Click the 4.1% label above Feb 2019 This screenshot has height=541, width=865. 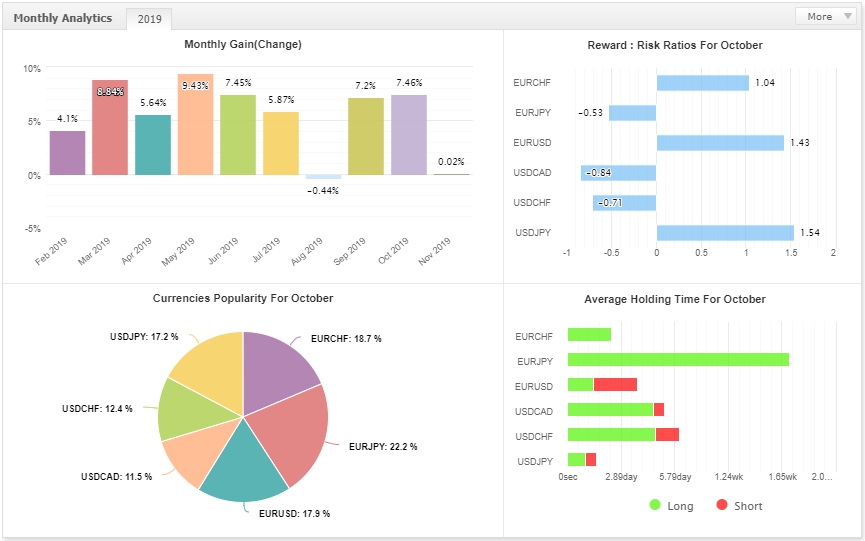click(x=67, y=119)
